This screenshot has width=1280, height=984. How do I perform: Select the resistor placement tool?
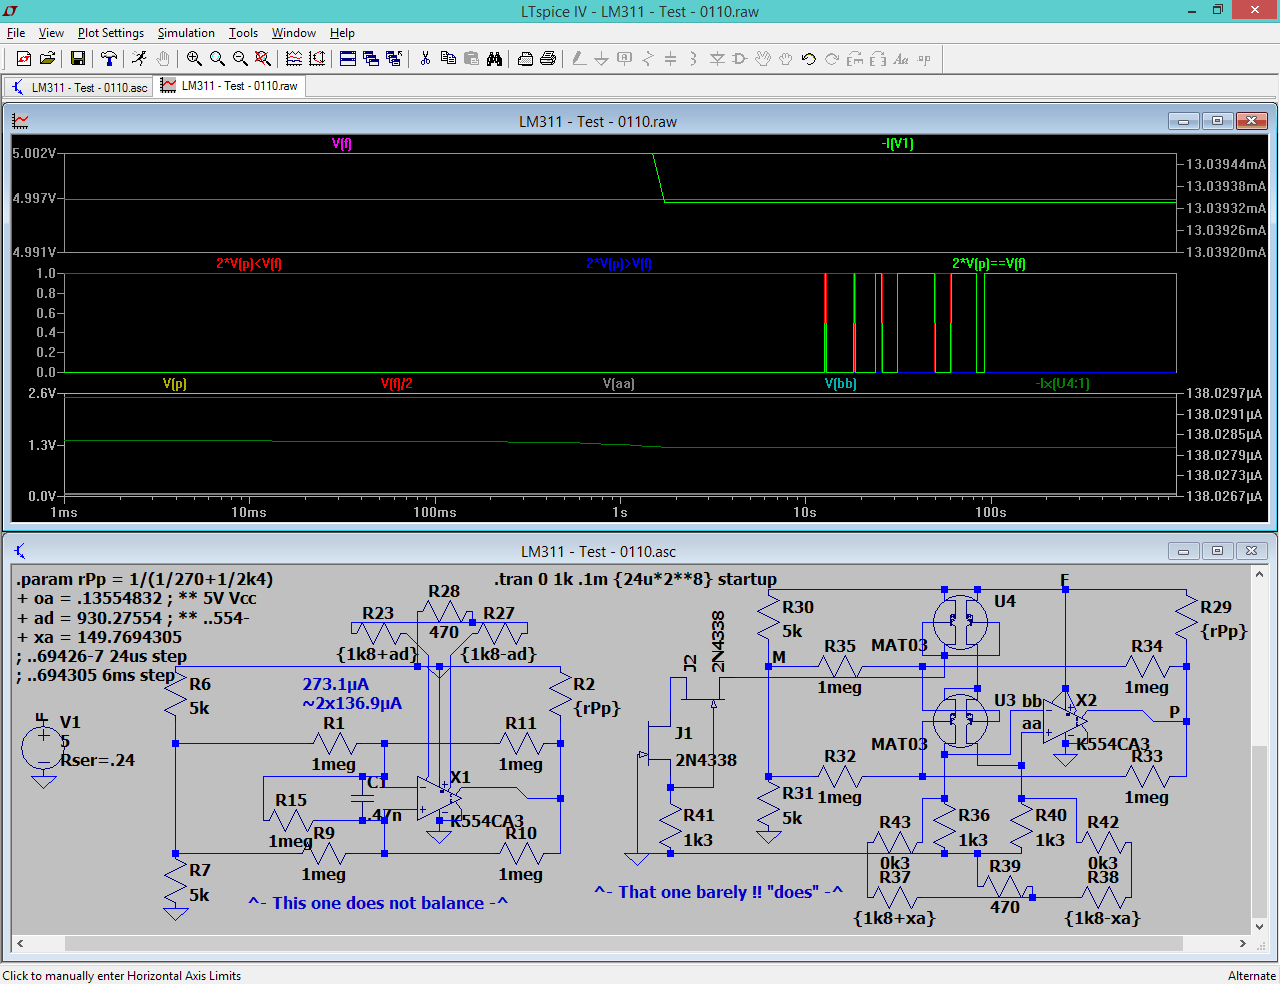click(648, 59)
